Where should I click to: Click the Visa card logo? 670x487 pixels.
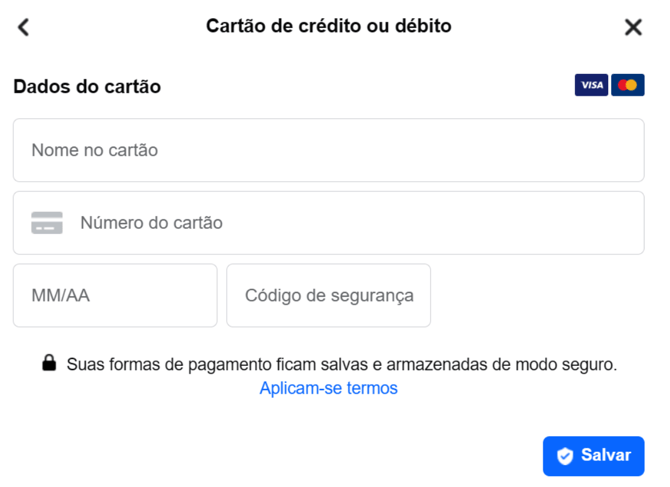pos(591,86)
